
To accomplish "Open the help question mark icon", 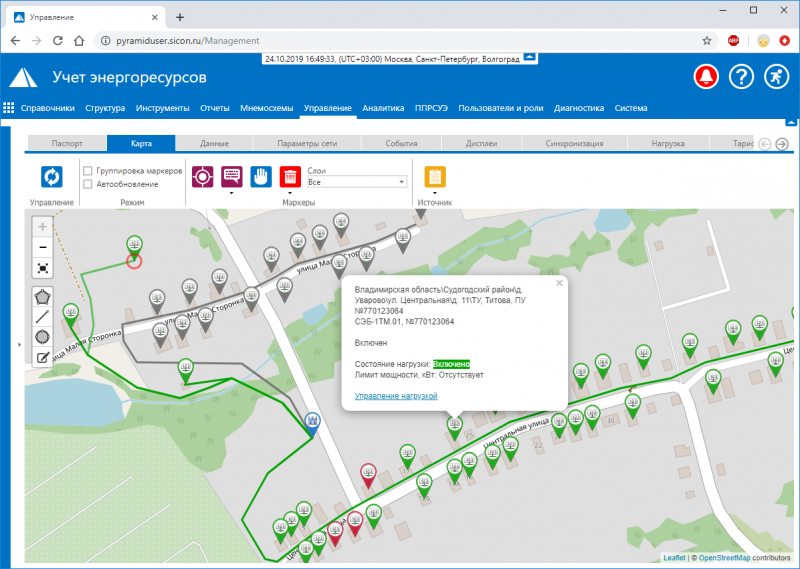I will [x=741, y=77].
